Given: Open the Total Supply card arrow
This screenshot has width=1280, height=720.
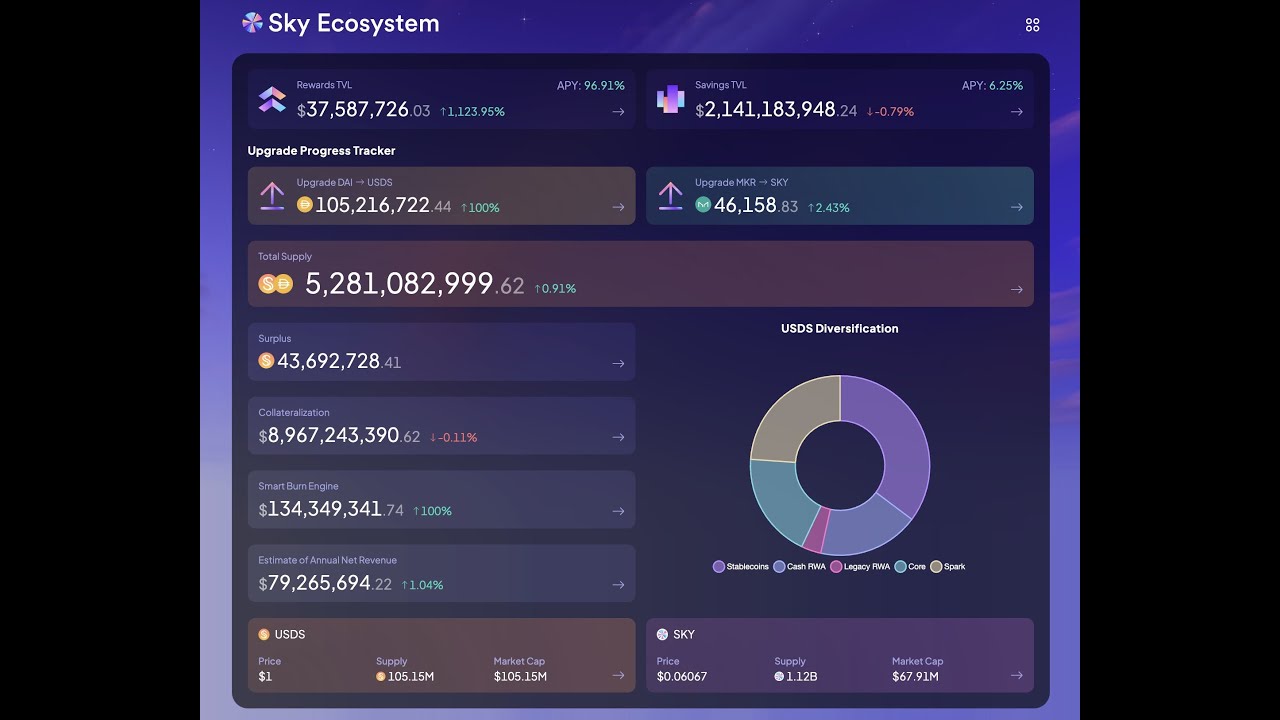Looking at the screenshot, I should (1016, 289).
